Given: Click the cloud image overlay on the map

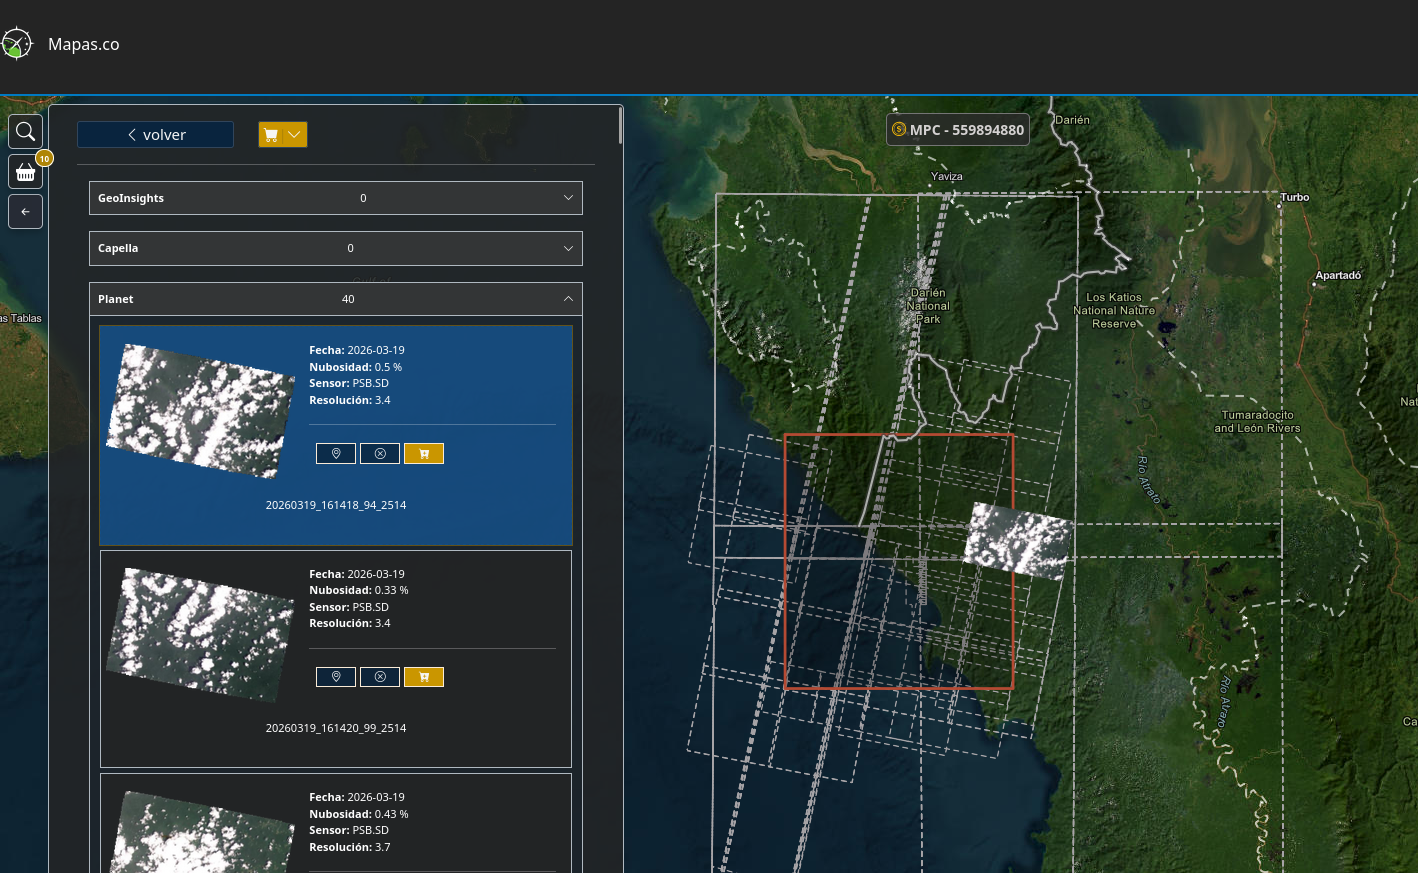Looking at the screenshot, I should [1018, 540].
